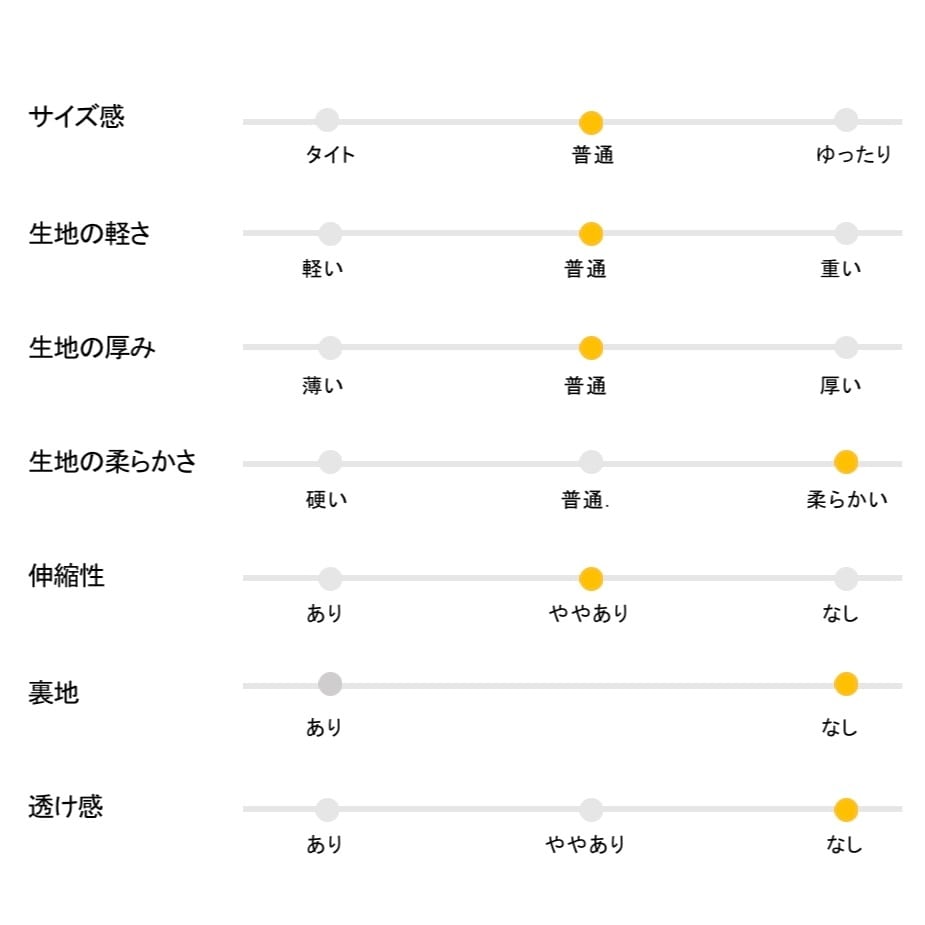Click the selected 普通 dot for サイズ感
The width and height of the screenshot is (925, 925).
tap(591, 123)
